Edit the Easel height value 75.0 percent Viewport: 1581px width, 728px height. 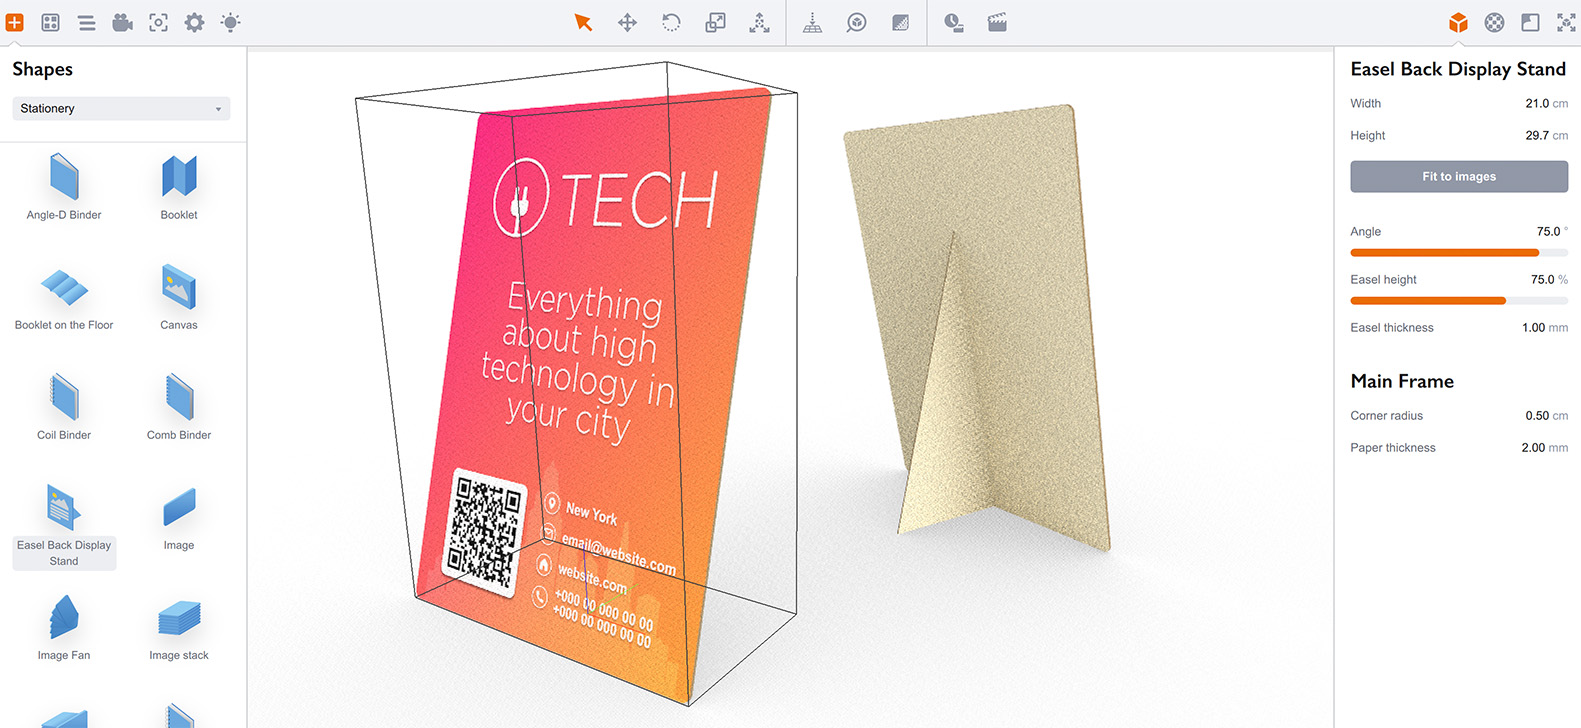[1542, 279]
